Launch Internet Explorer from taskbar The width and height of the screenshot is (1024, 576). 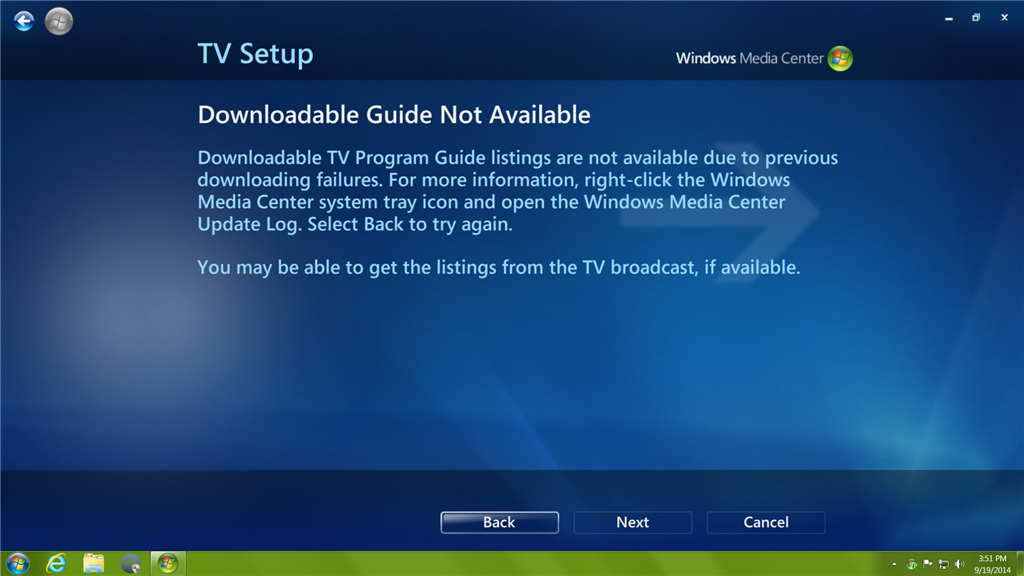click(x=56, y=564)
